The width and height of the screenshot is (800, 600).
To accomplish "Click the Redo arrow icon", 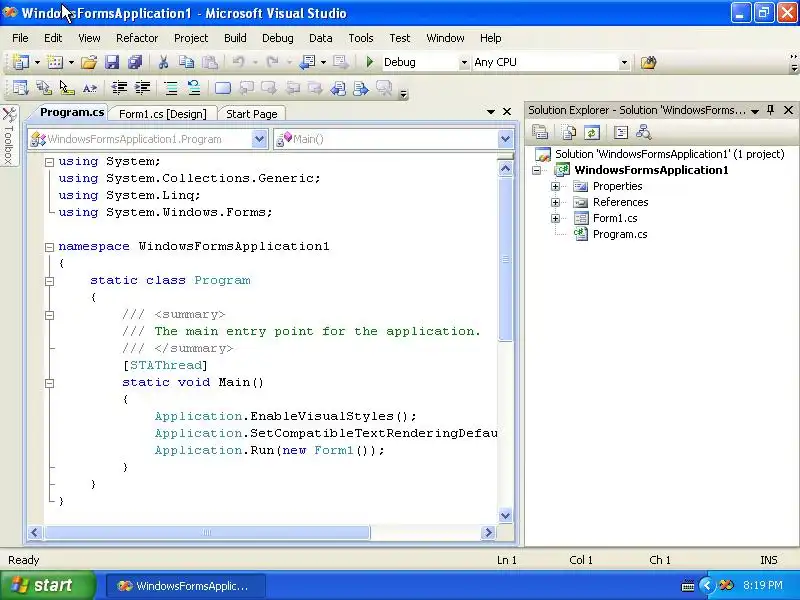I will click(272, 62).
